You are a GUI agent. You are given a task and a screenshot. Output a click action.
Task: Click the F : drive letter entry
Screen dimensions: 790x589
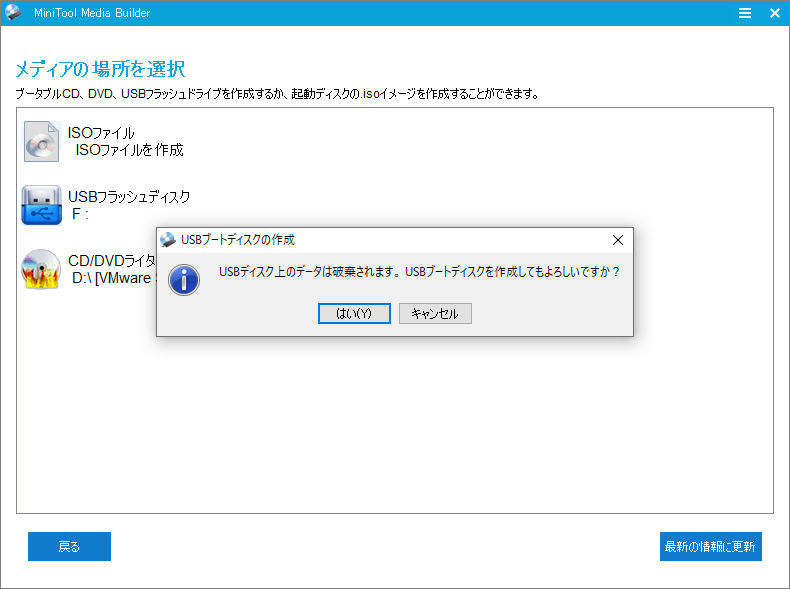pos(81,214)
